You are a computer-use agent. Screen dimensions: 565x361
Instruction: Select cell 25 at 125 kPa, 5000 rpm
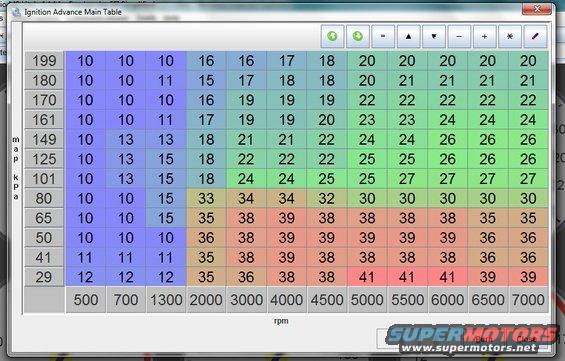tap(367, 159)
